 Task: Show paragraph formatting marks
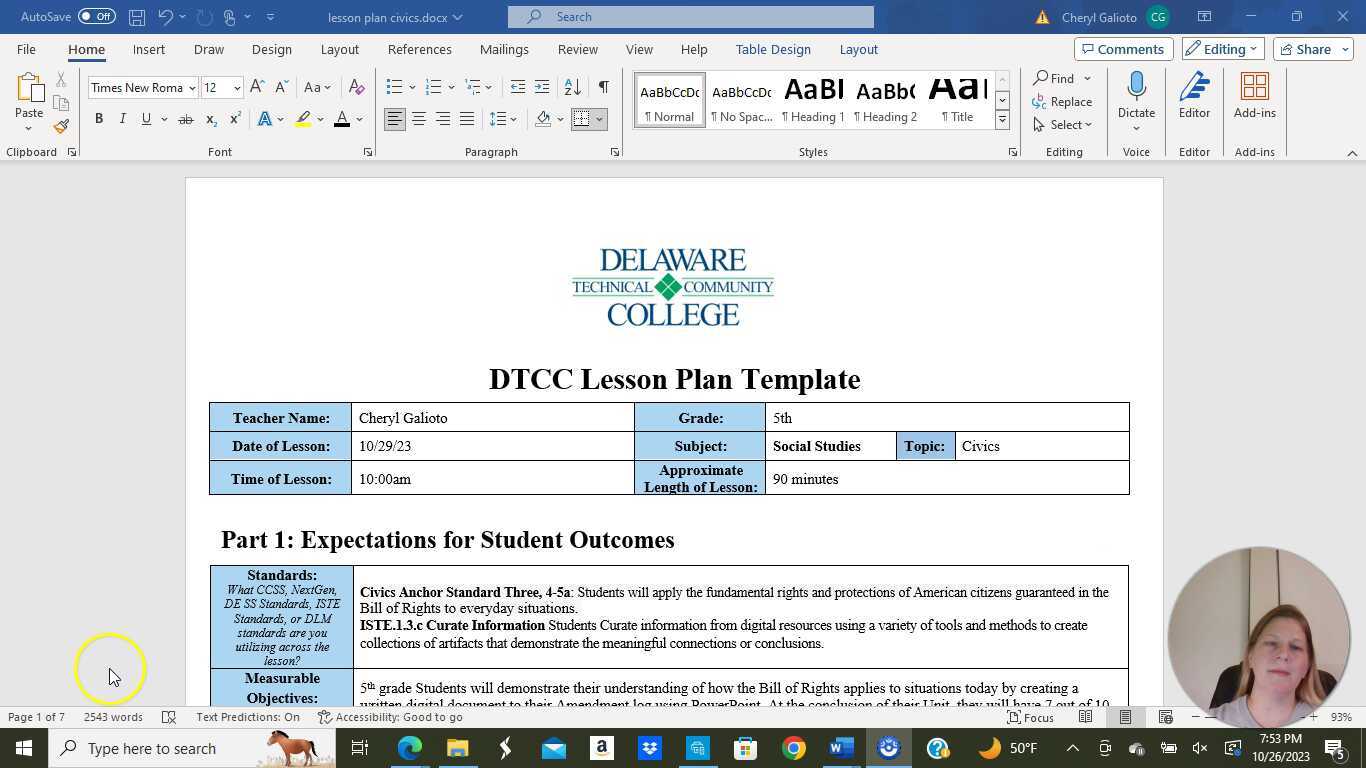pyautogui.click(x=603, y=87)
